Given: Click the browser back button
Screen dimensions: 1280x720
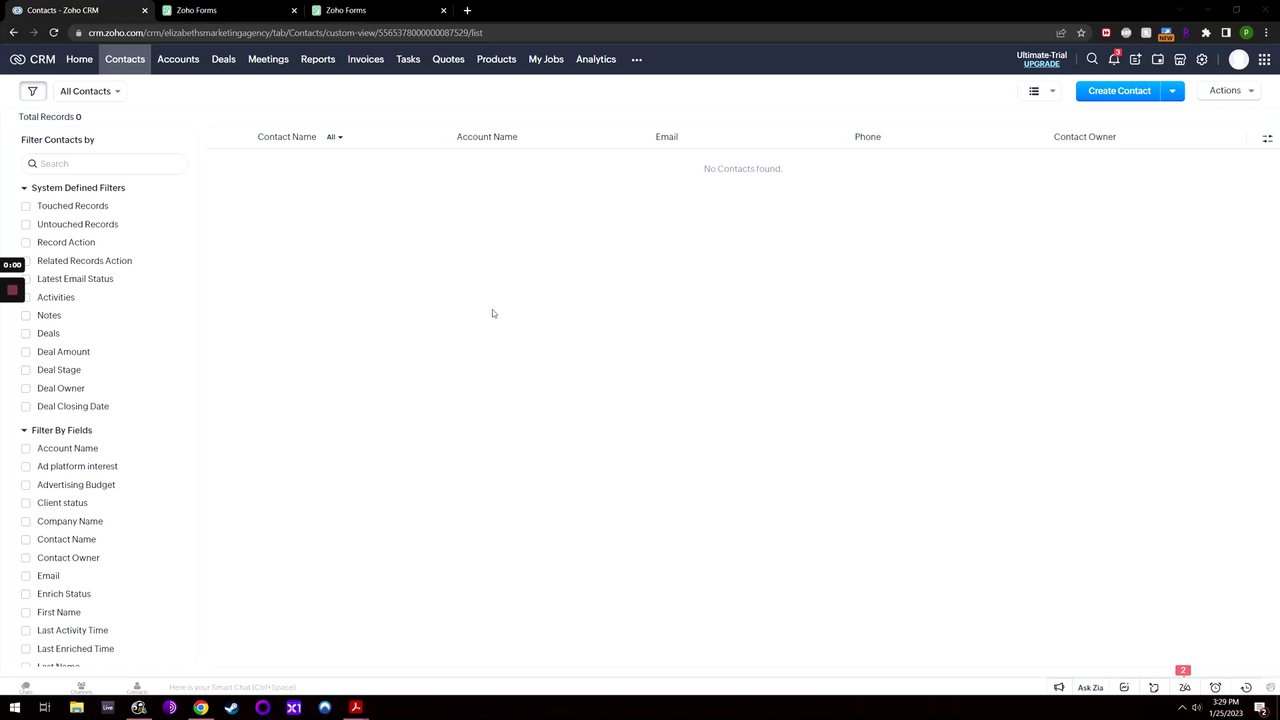Looking at the screenshot, I should [x=14, y=32].
